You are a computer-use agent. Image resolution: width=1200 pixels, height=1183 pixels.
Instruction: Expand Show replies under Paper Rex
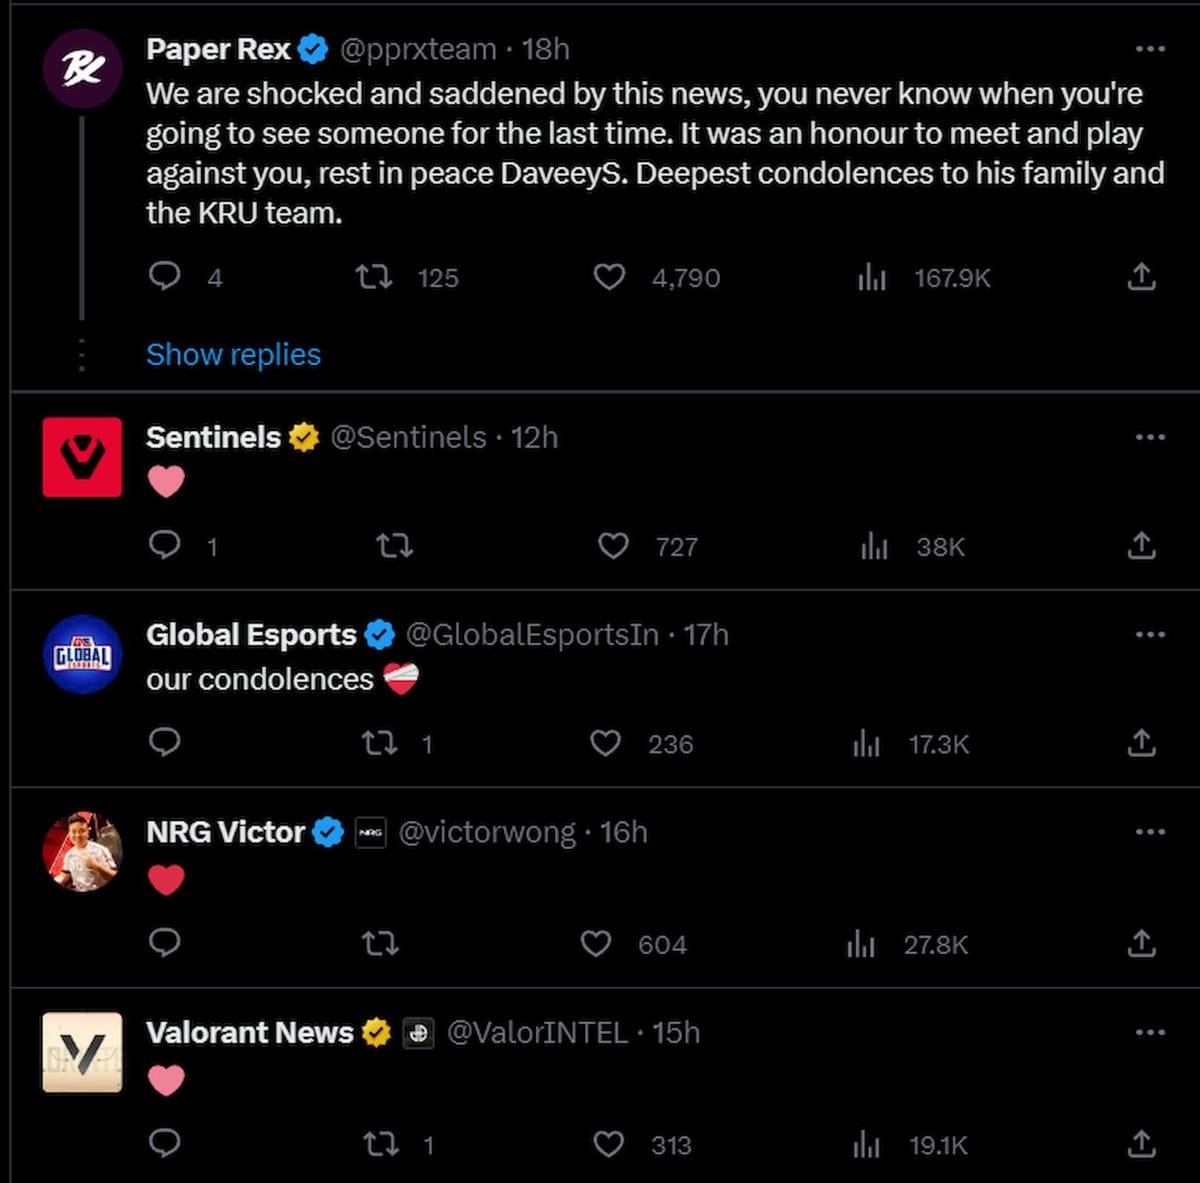(233, 354)
